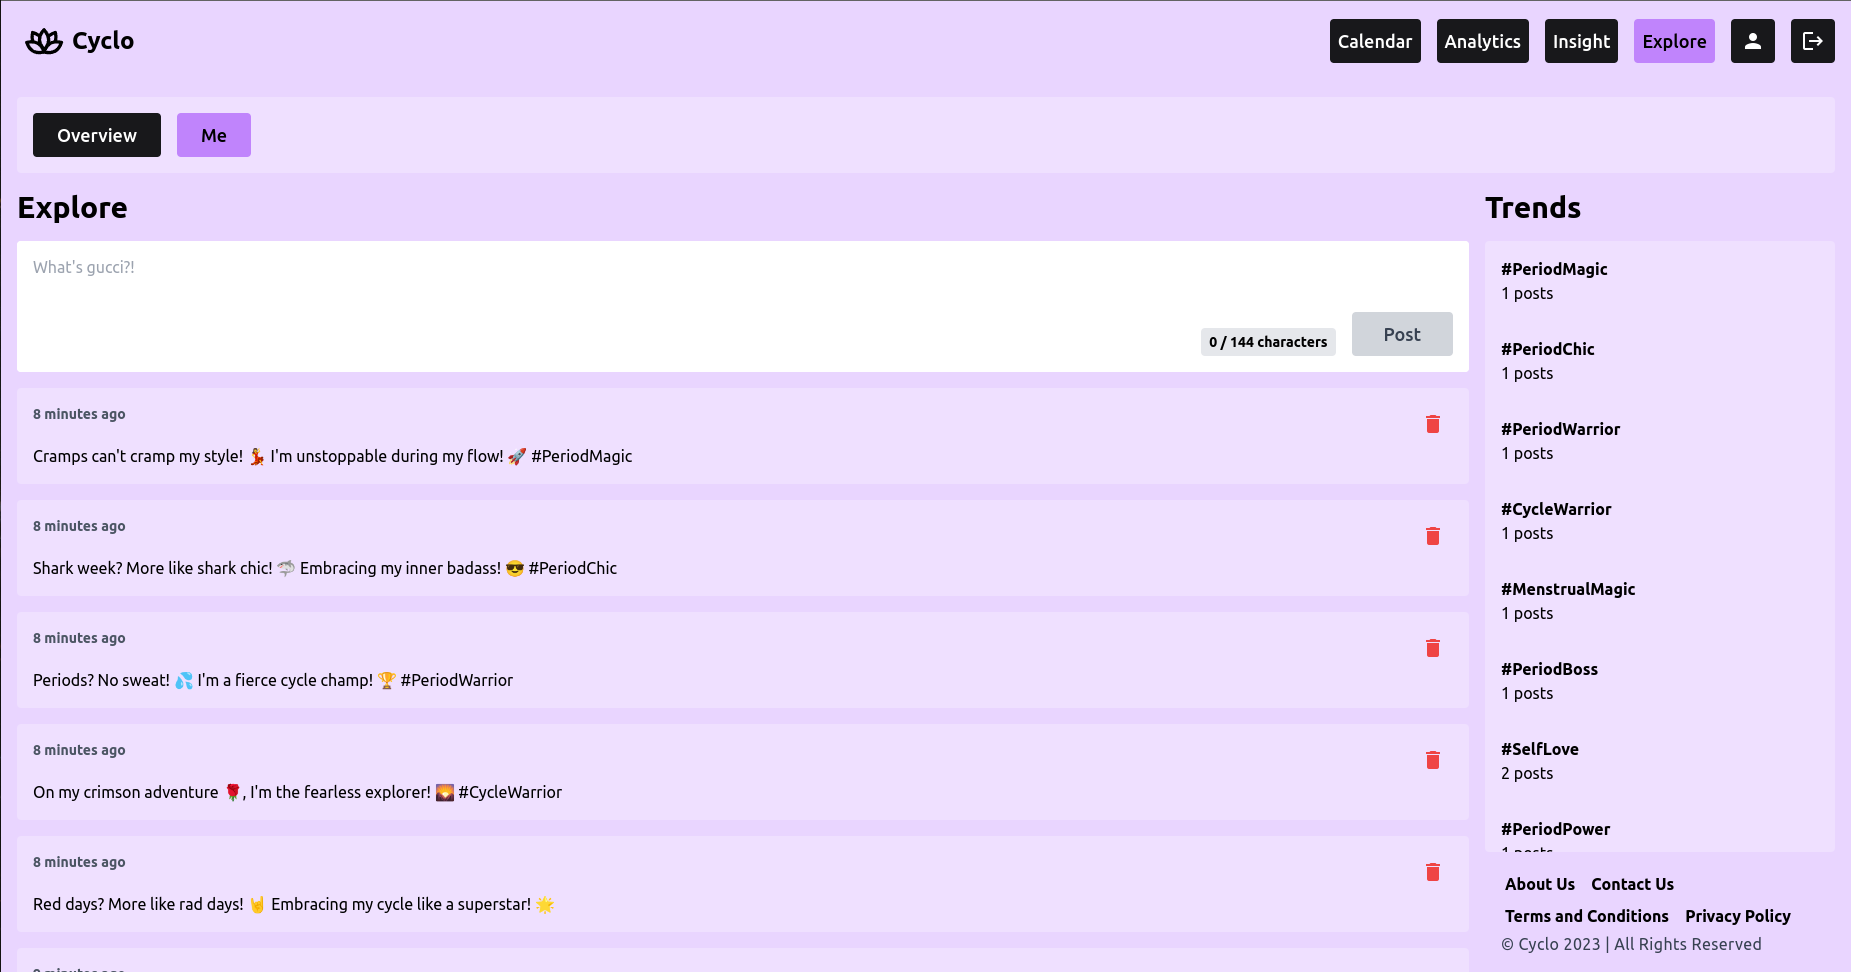
Task: Click the 'Red days? More like rad days!' post
Action: click(x=293, y=904)
